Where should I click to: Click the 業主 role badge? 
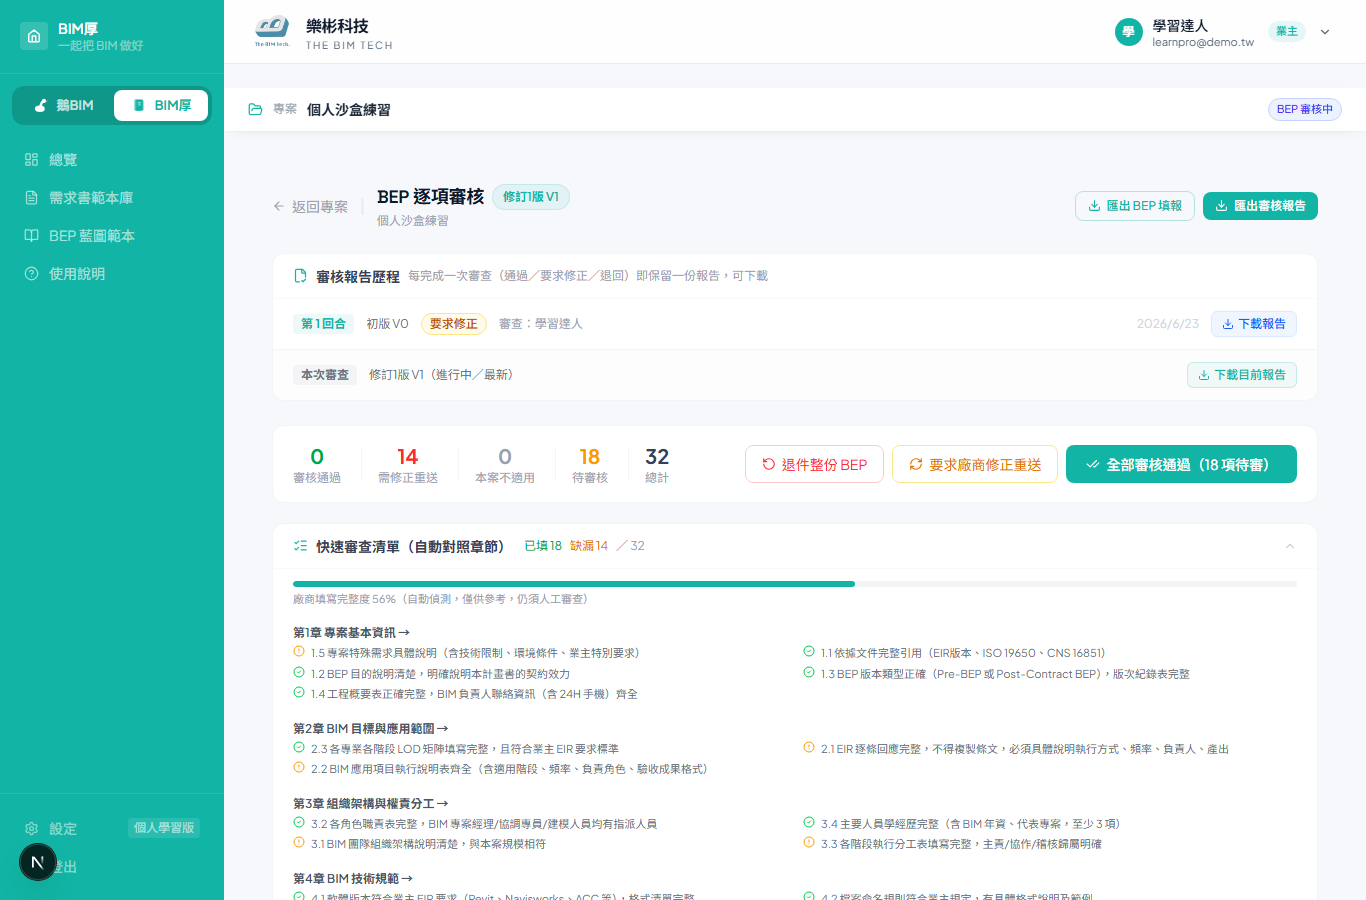click(1287, 31)
